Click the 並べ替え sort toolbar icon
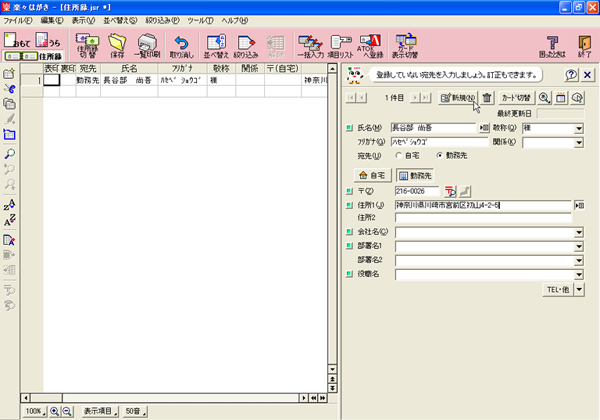Screen dimensions: 600x420 pyautogui.click(x=215, y=45)
